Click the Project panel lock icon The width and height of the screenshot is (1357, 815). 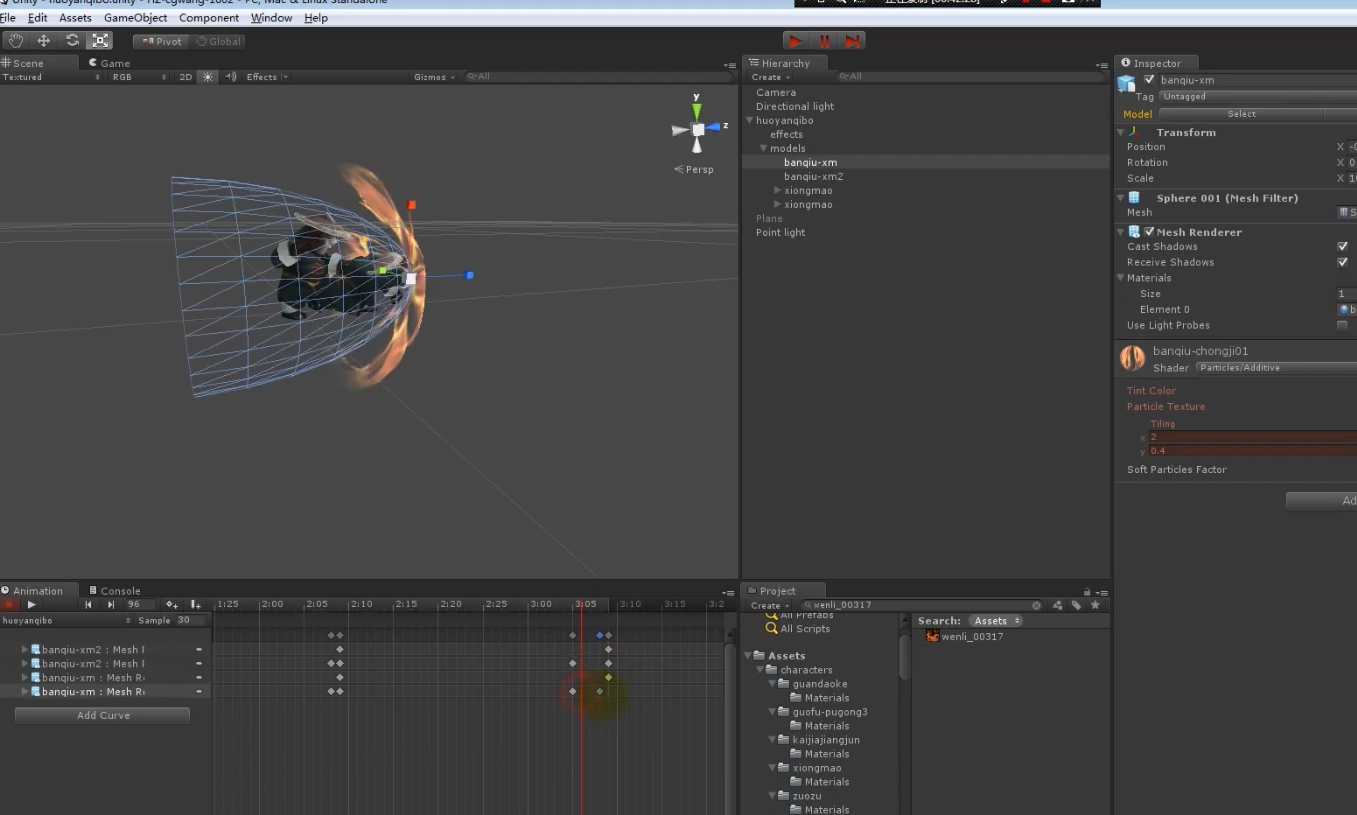pos(1087,591)
